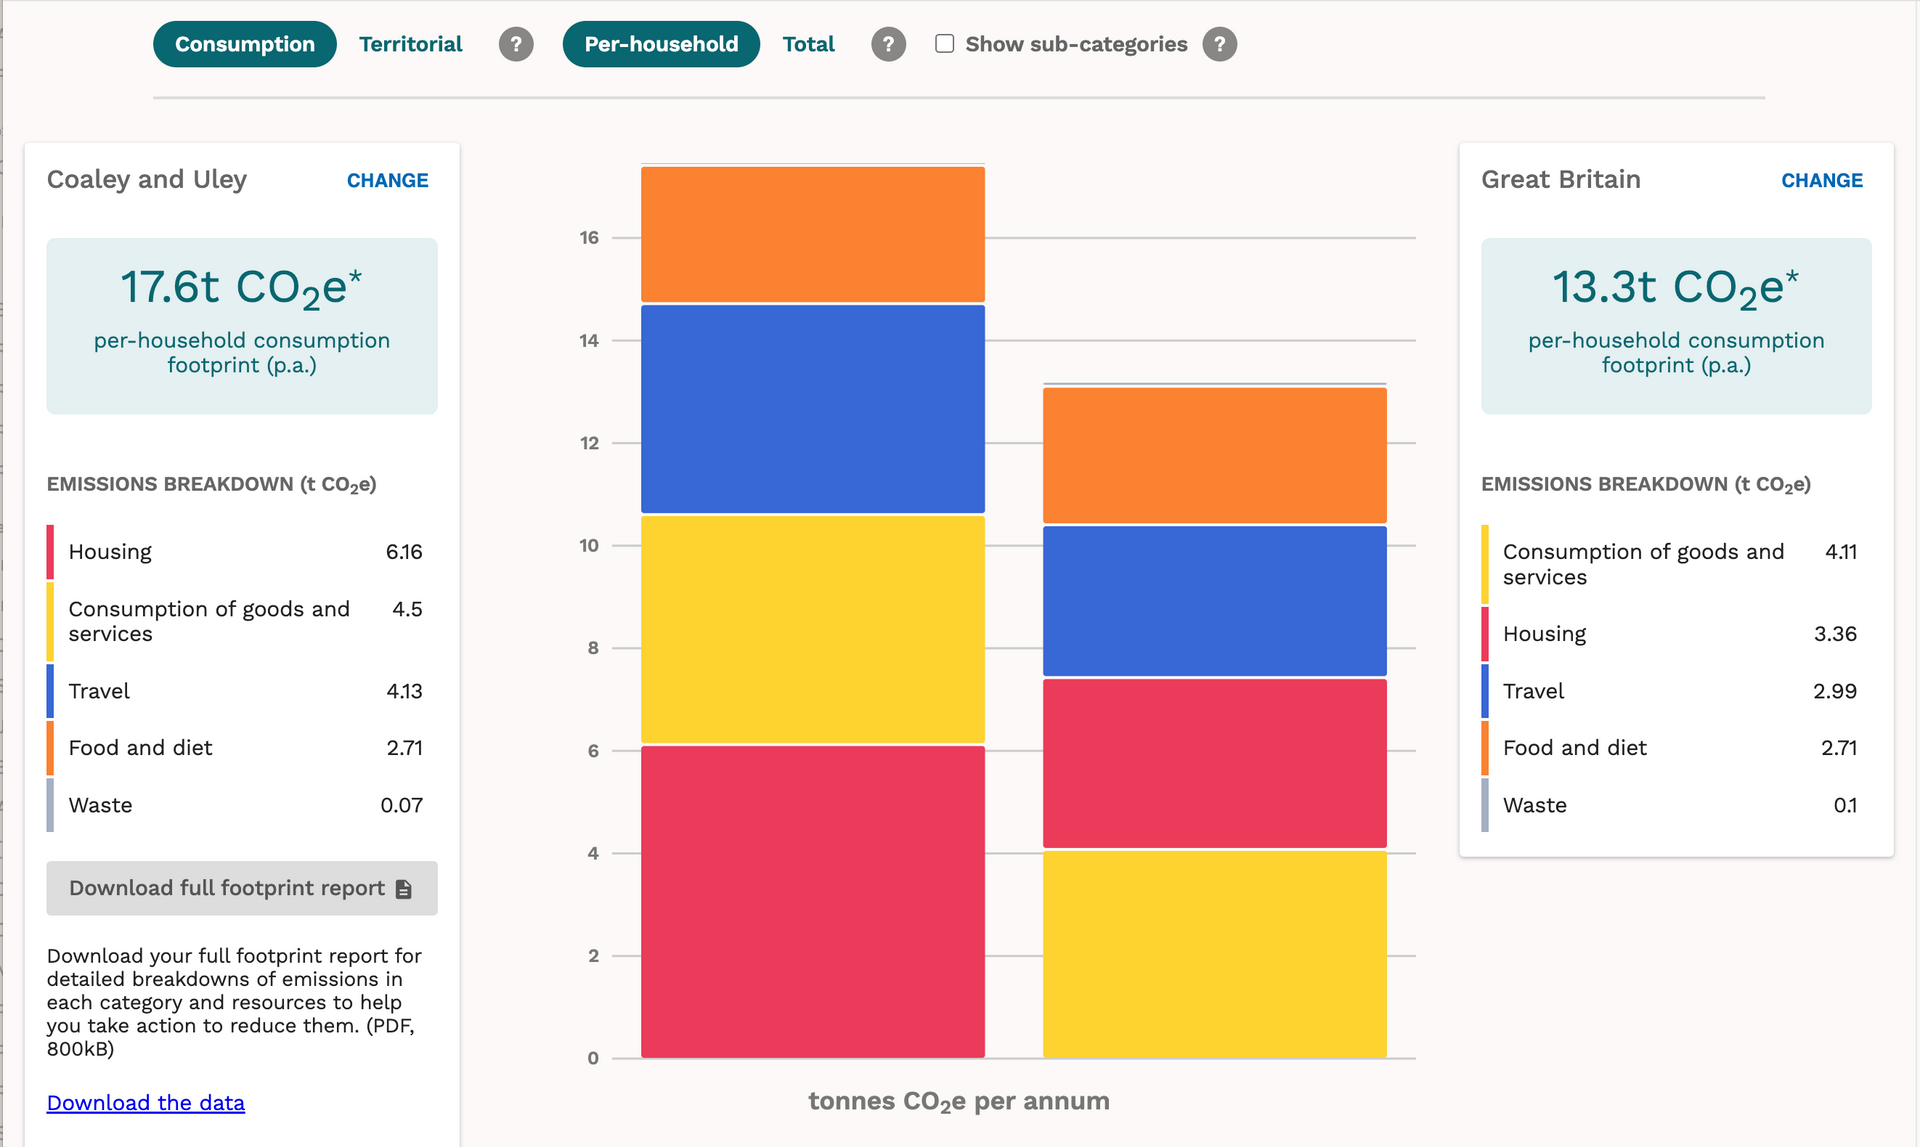The image size is (1920, 1147).
Task: Click Food and diet row for Coaley
Action: point(235,748)
